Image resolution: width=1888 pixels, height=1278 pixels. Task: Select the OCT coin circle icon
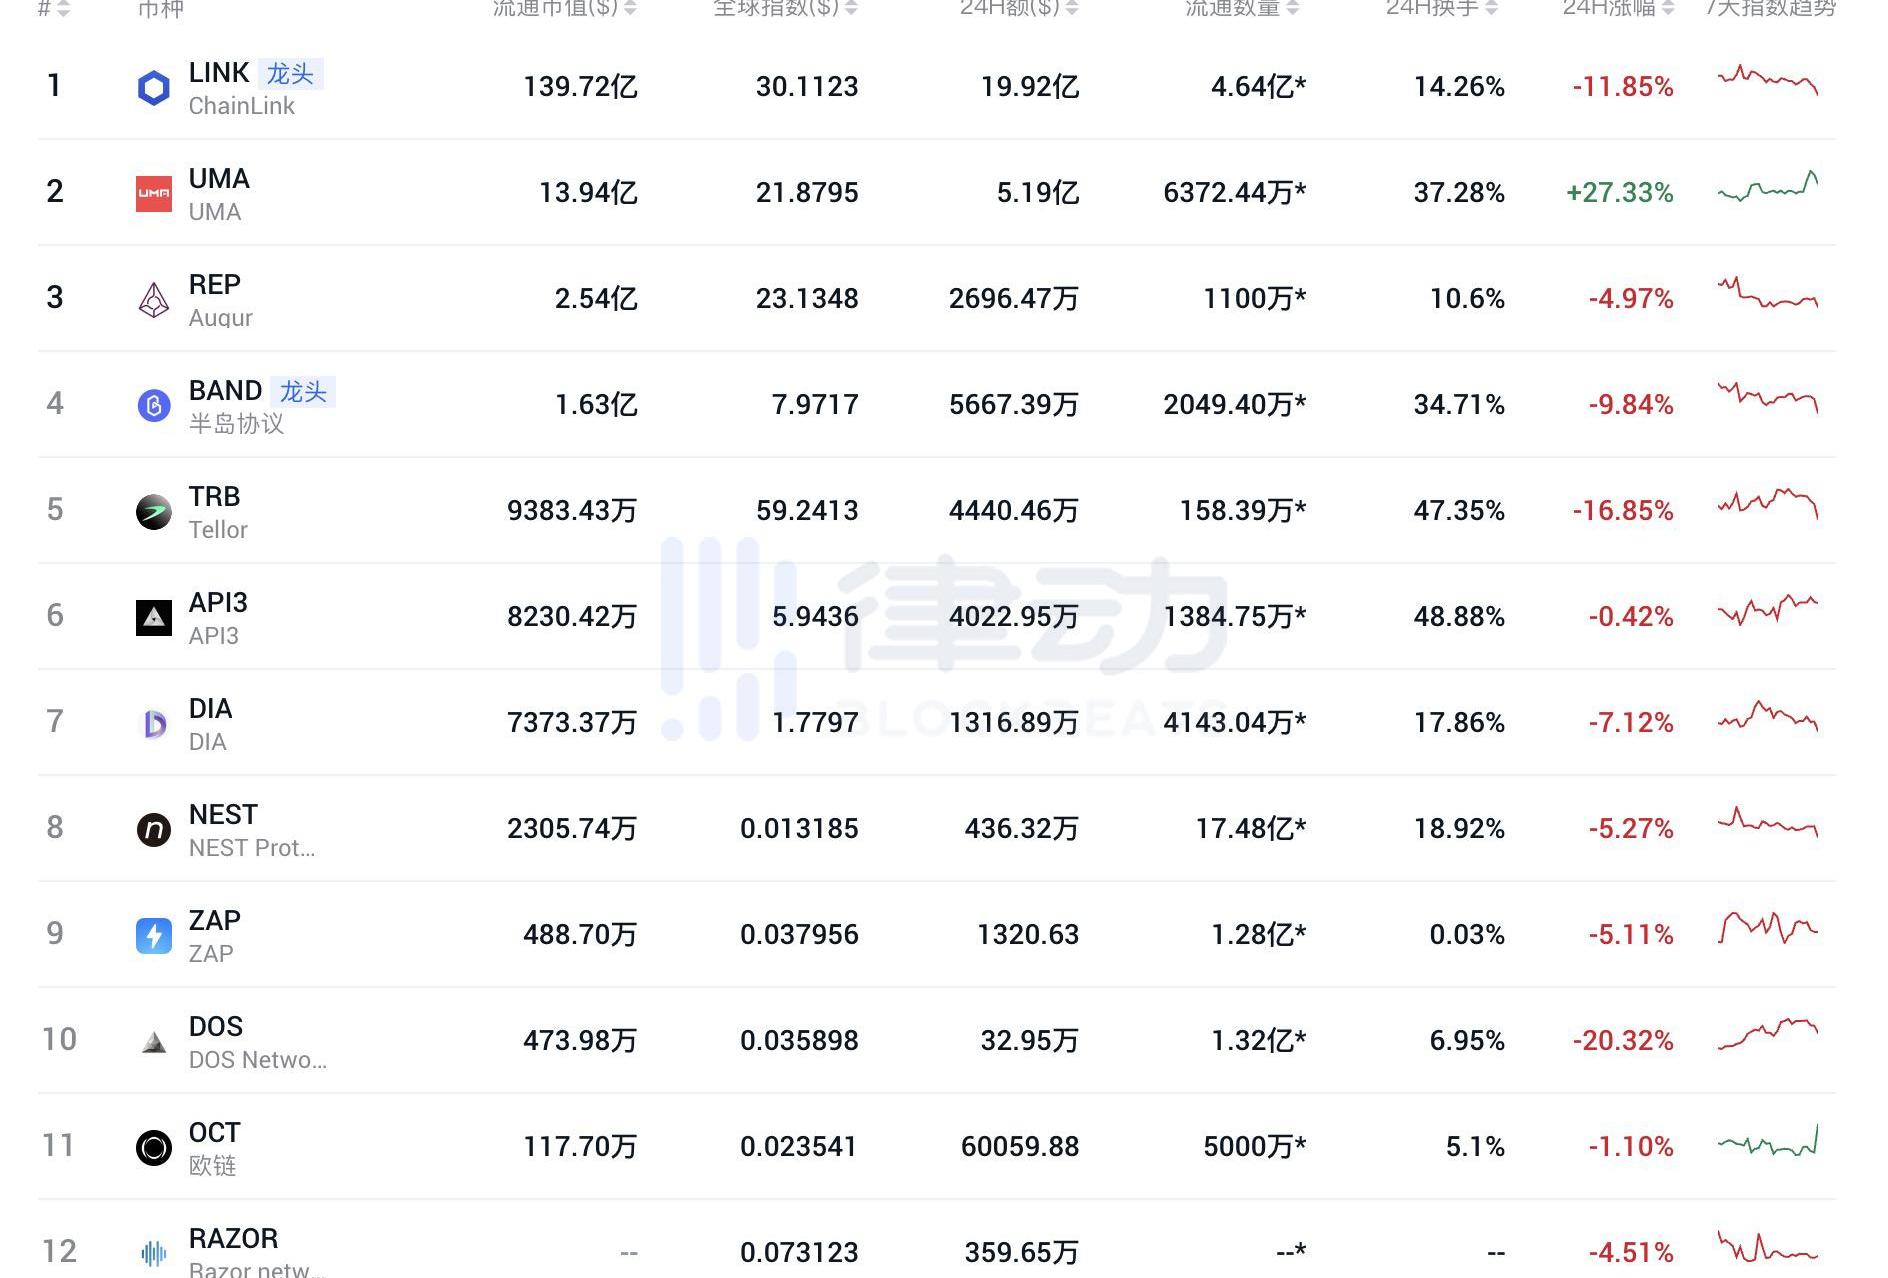tap(153, 1147)
